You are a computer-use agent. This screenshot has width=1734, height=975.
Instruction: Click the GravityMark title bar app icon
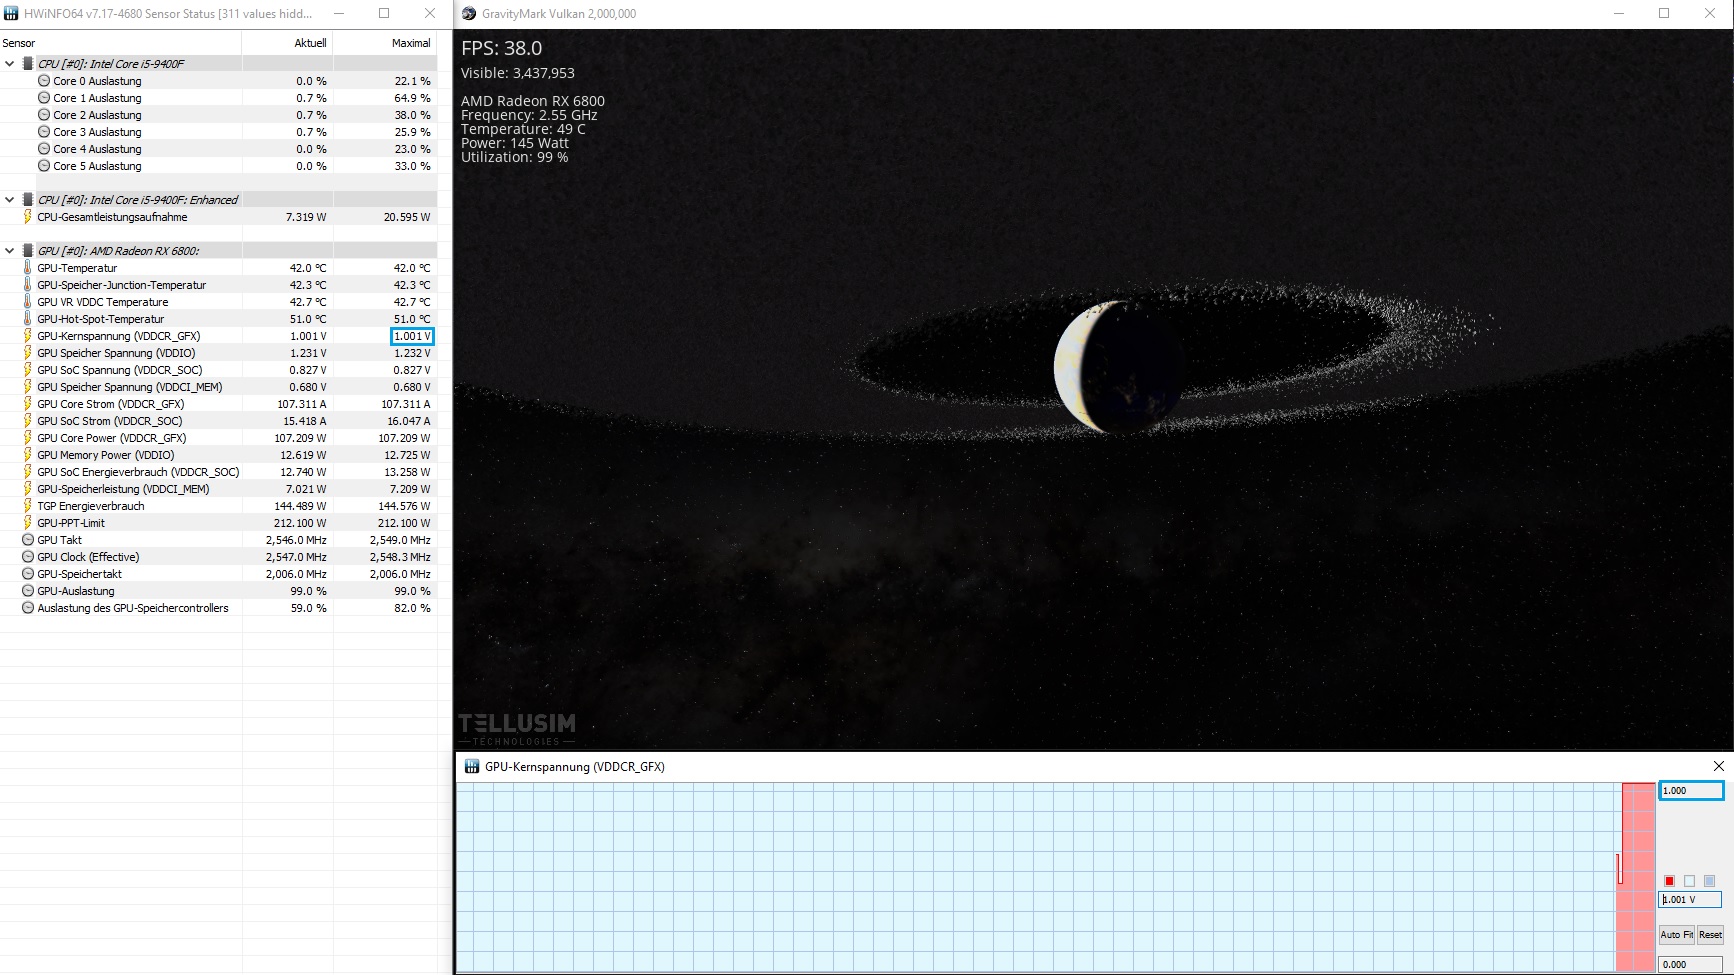469,14
